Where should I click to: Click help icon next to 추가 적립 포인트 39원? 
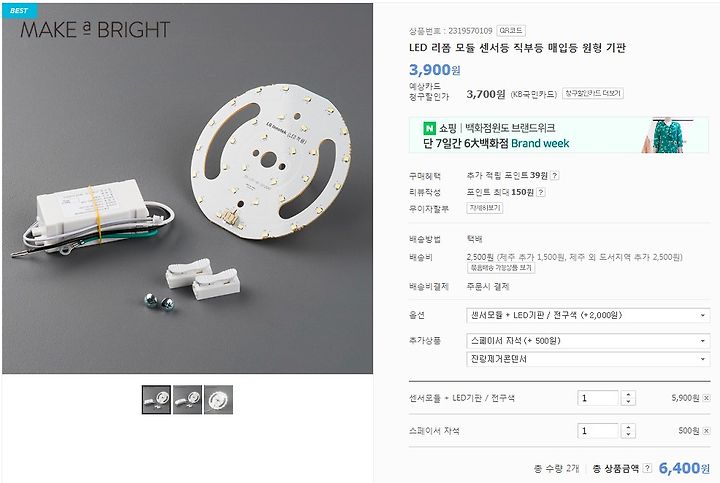click(x=555, y=175)
